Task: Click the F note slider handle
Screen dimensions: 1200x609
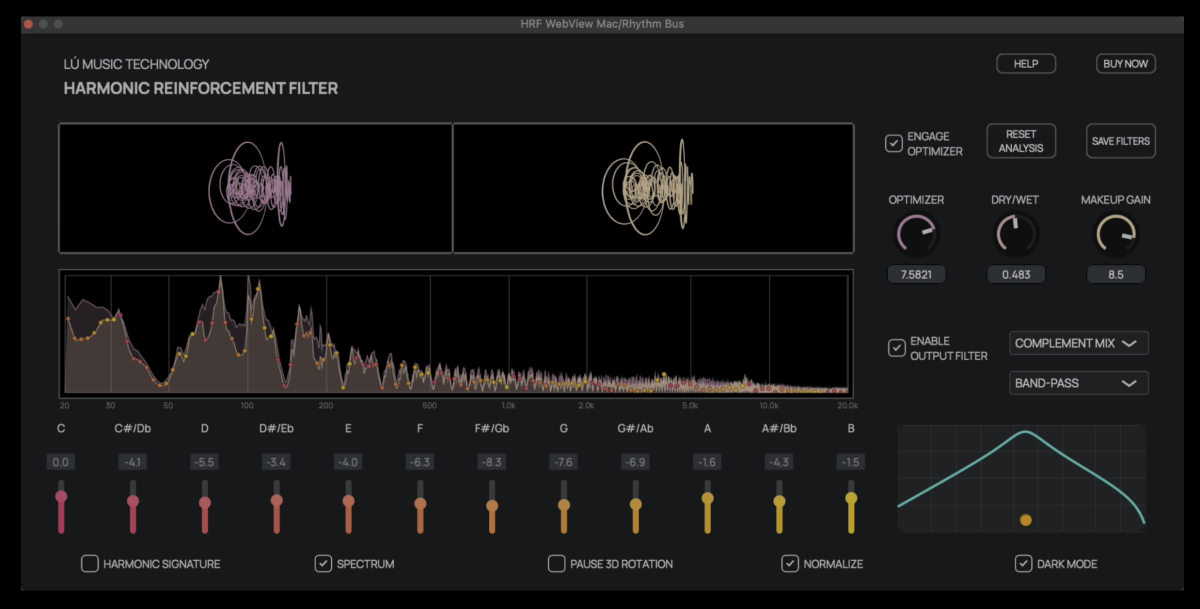Action: tap(420, 503)
